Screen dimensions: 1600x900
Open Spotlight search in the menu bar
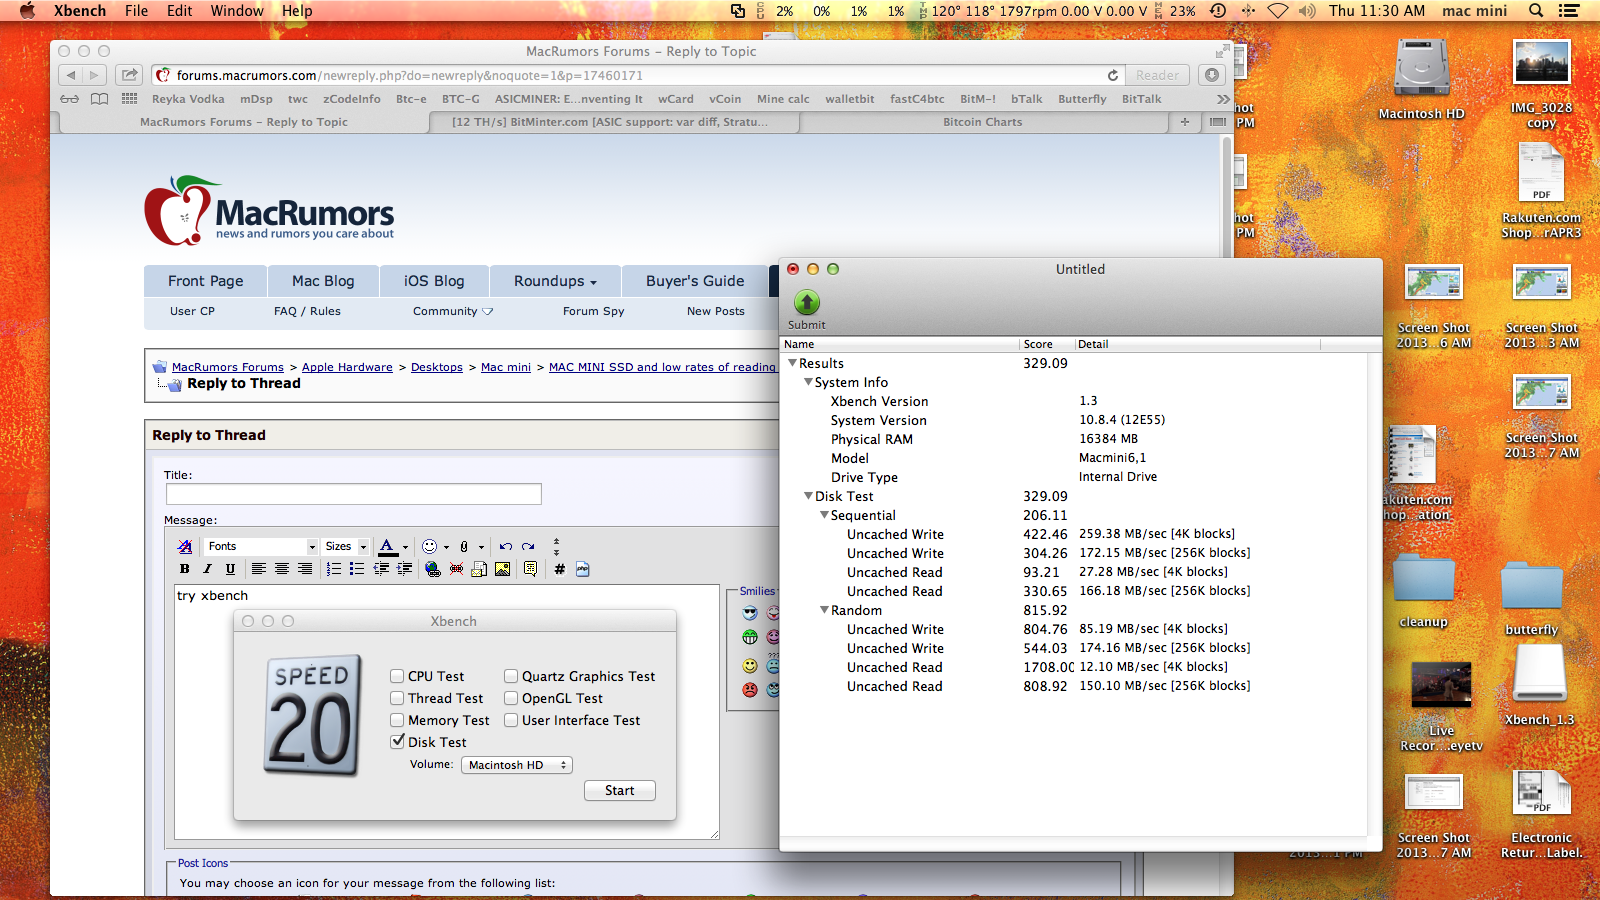(1536, 11)
